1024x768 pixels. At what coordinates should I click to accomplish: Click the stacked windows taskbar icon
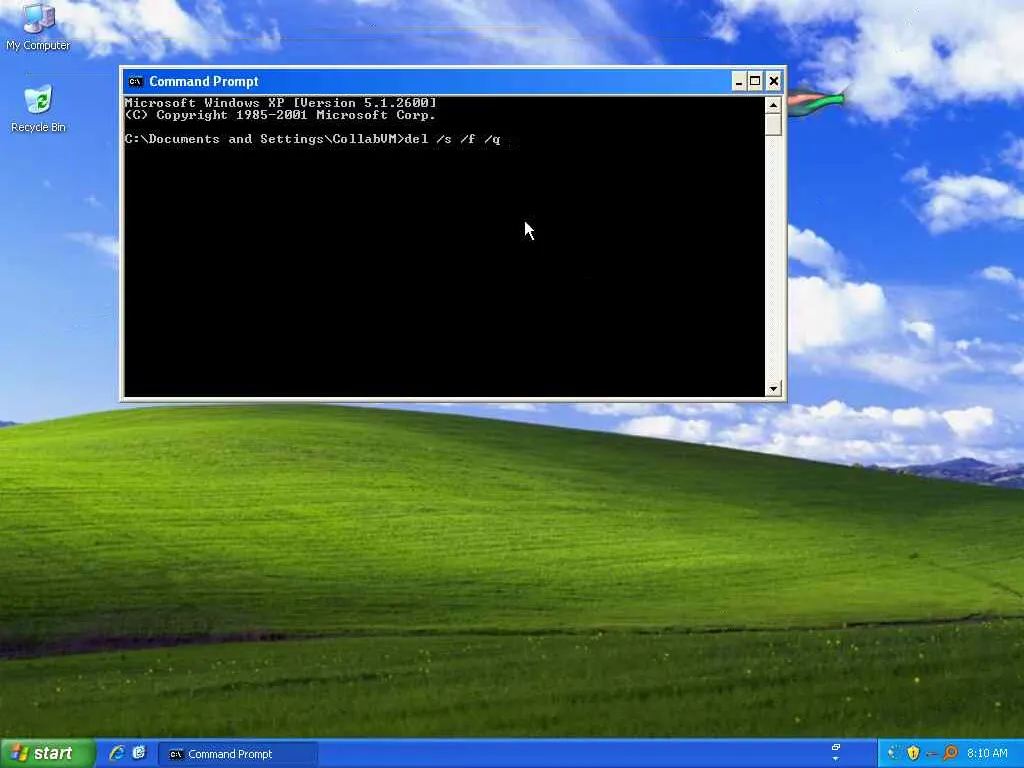(835, 746)
